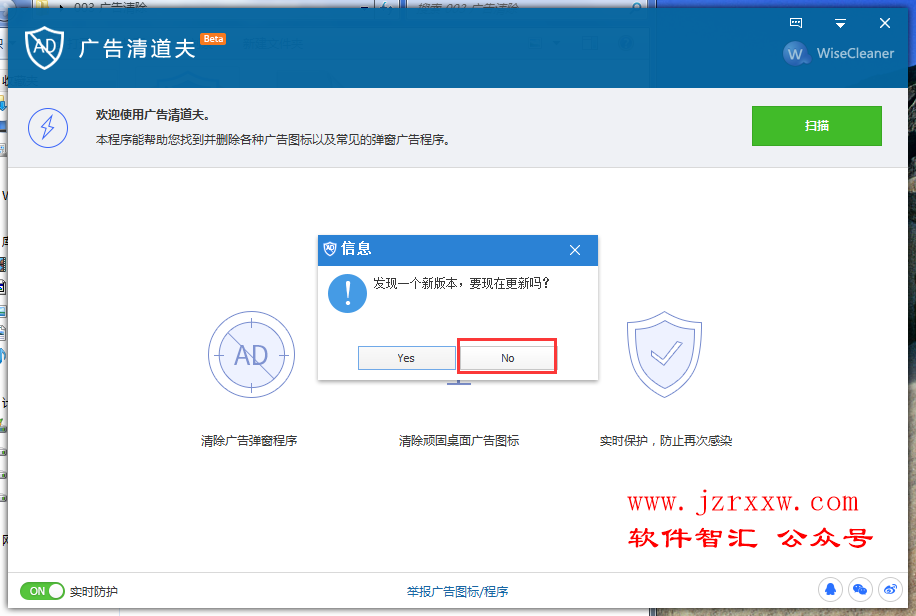
Task: Click No to decline the update
Action: coord(507,358)
